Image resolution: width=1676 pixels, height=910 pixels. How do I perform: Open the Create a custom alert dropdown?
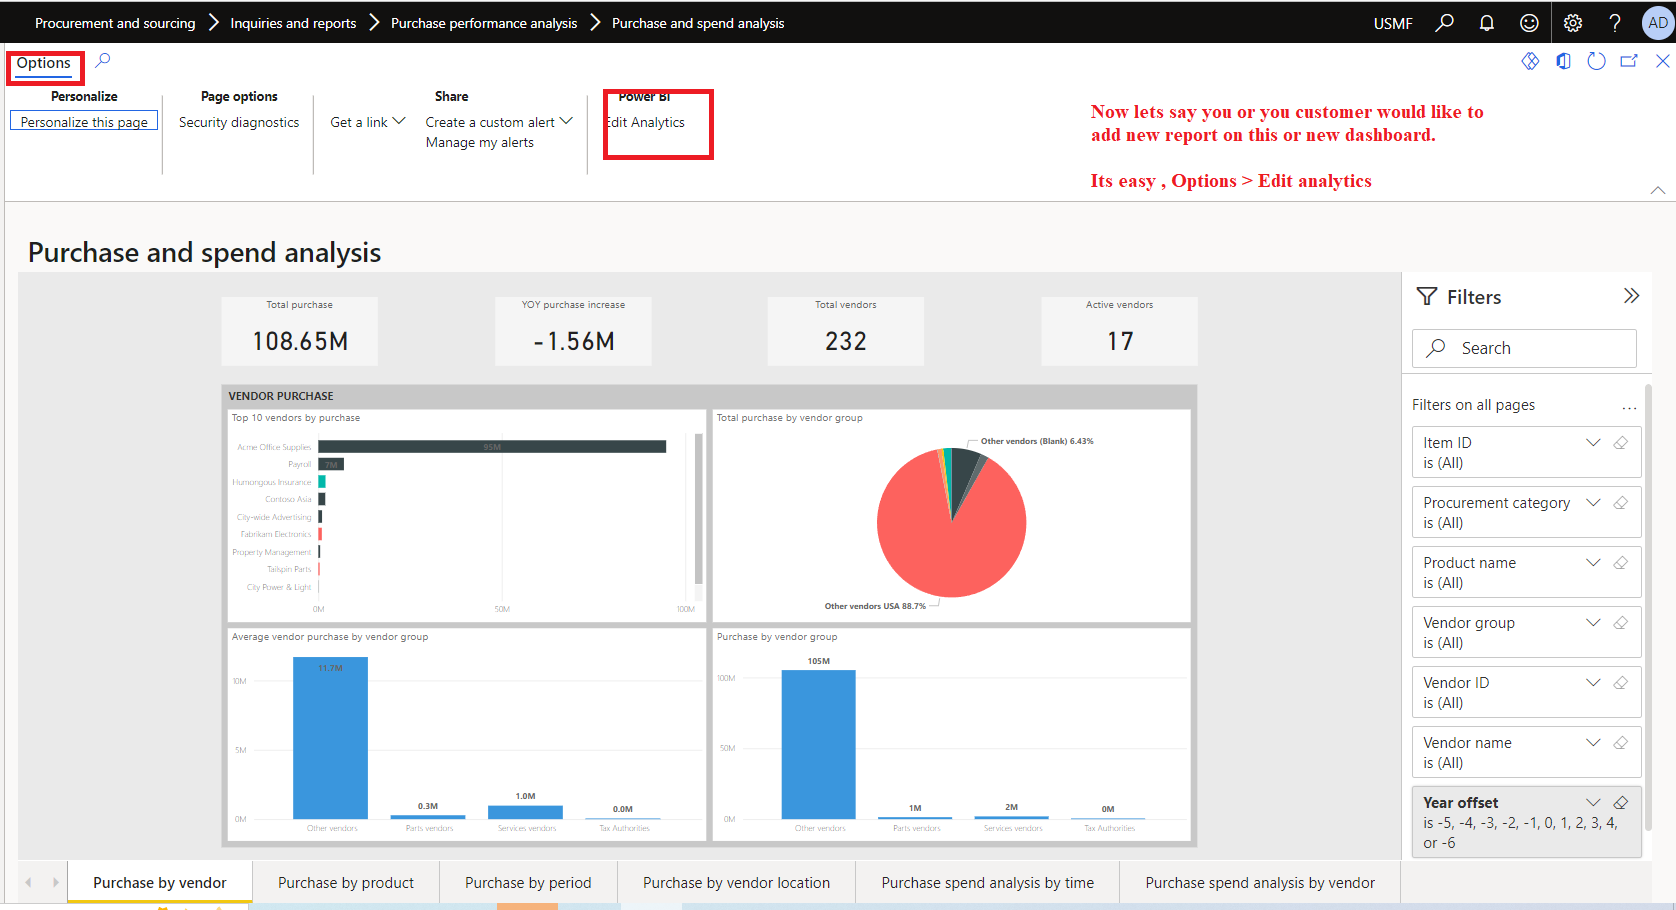(x=567, y=121)
